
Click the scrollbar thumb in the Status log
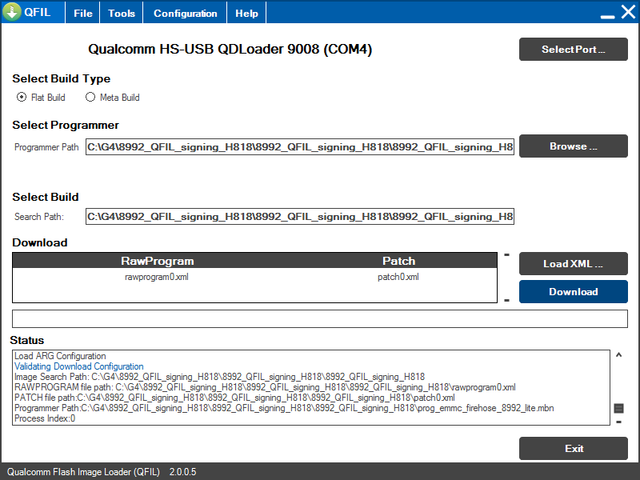tap(619, 408)
